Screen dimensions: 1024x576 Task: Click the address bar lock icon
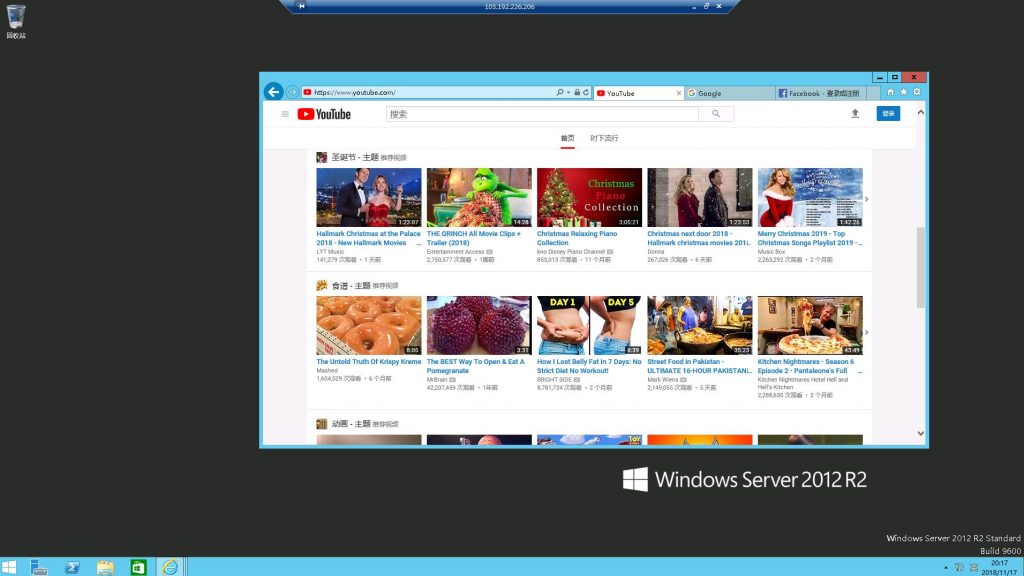(577, 93)
